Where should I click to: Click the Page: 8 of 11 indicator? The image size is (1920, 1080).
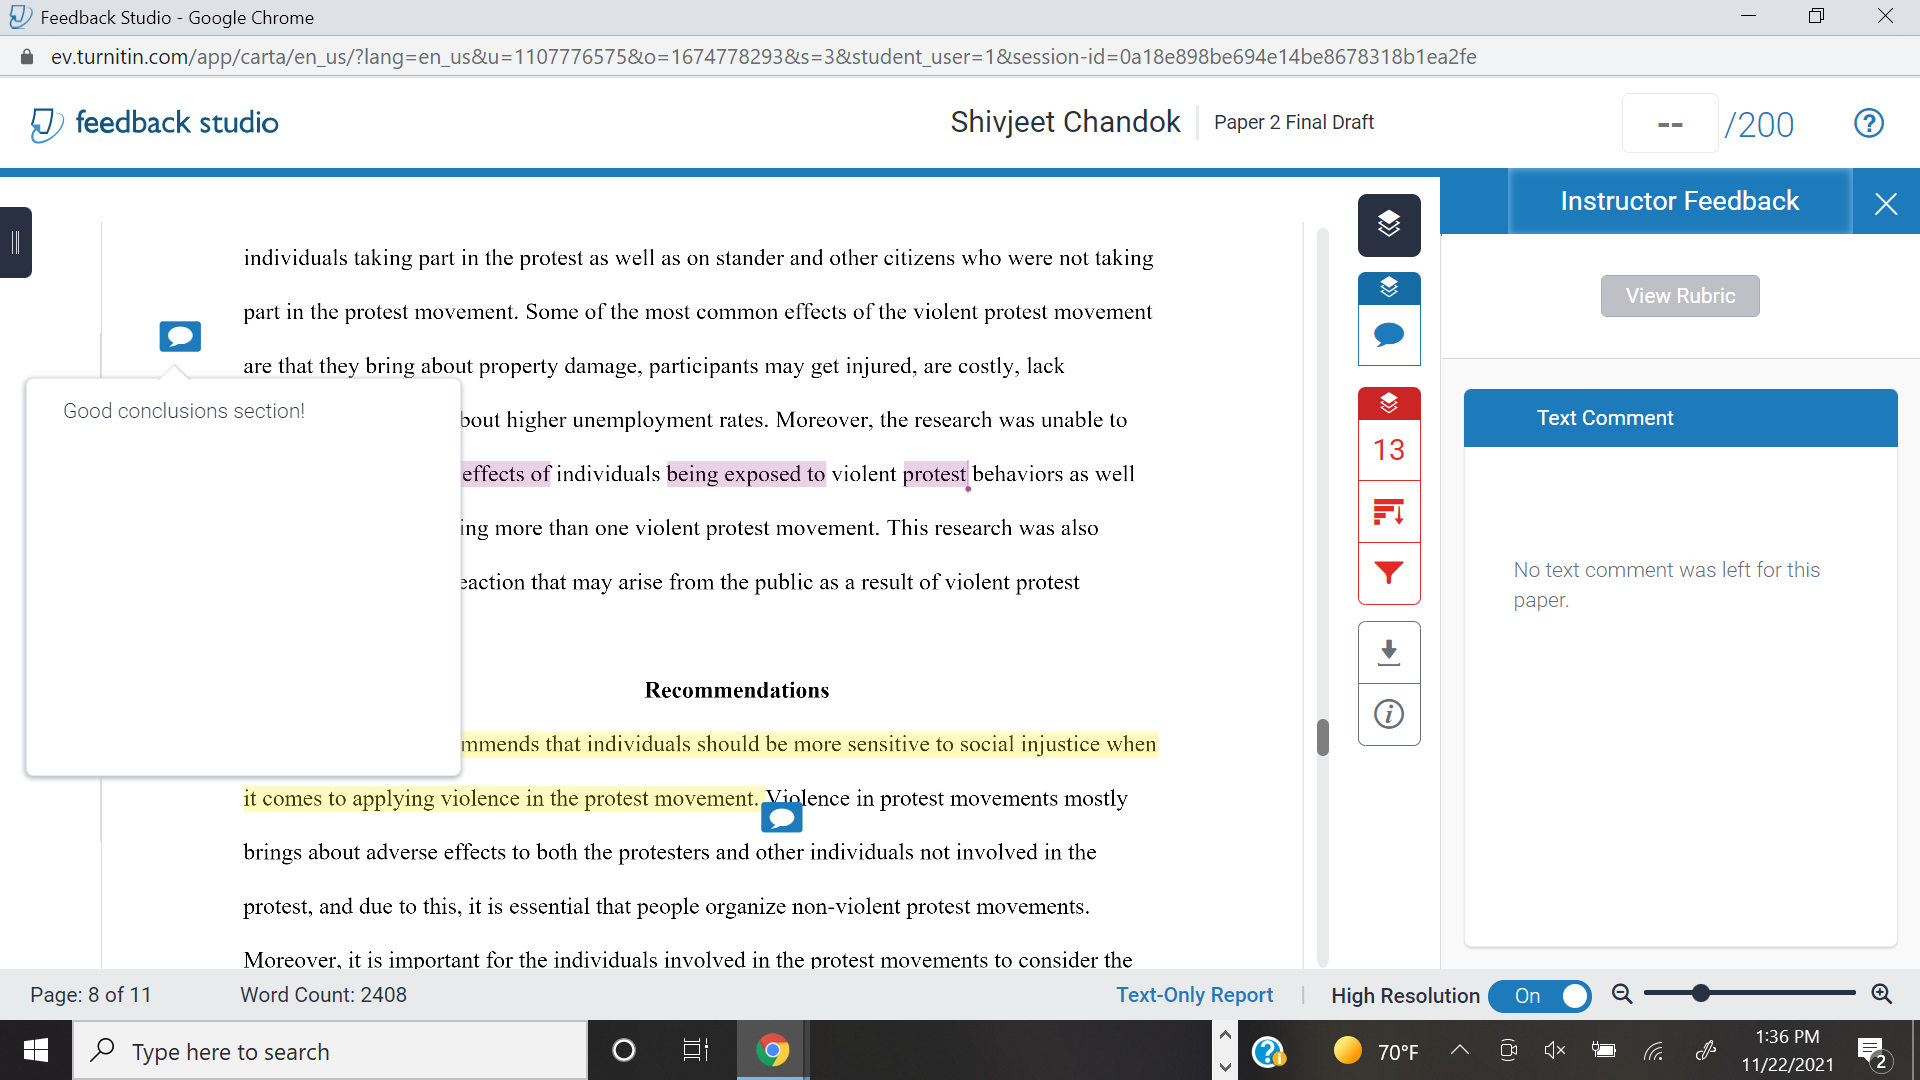(x=91, y=995)
